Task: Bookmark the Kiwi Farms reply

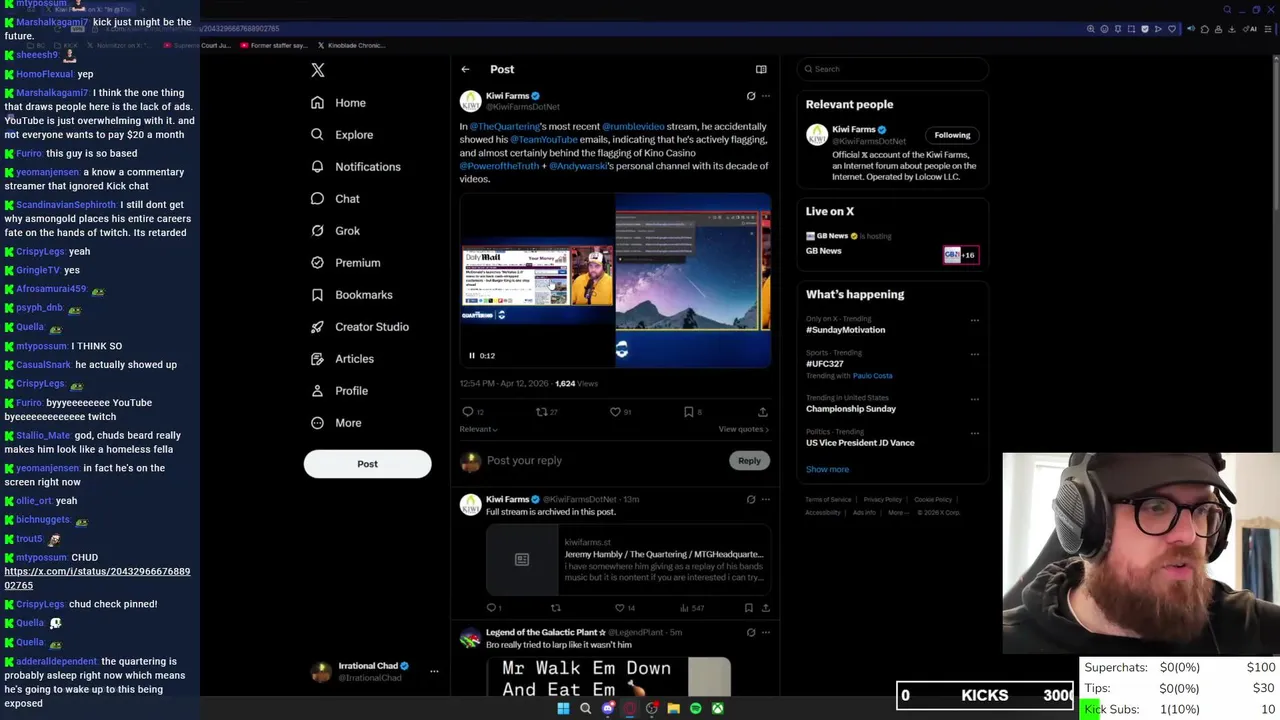Action: click(748, 608)
